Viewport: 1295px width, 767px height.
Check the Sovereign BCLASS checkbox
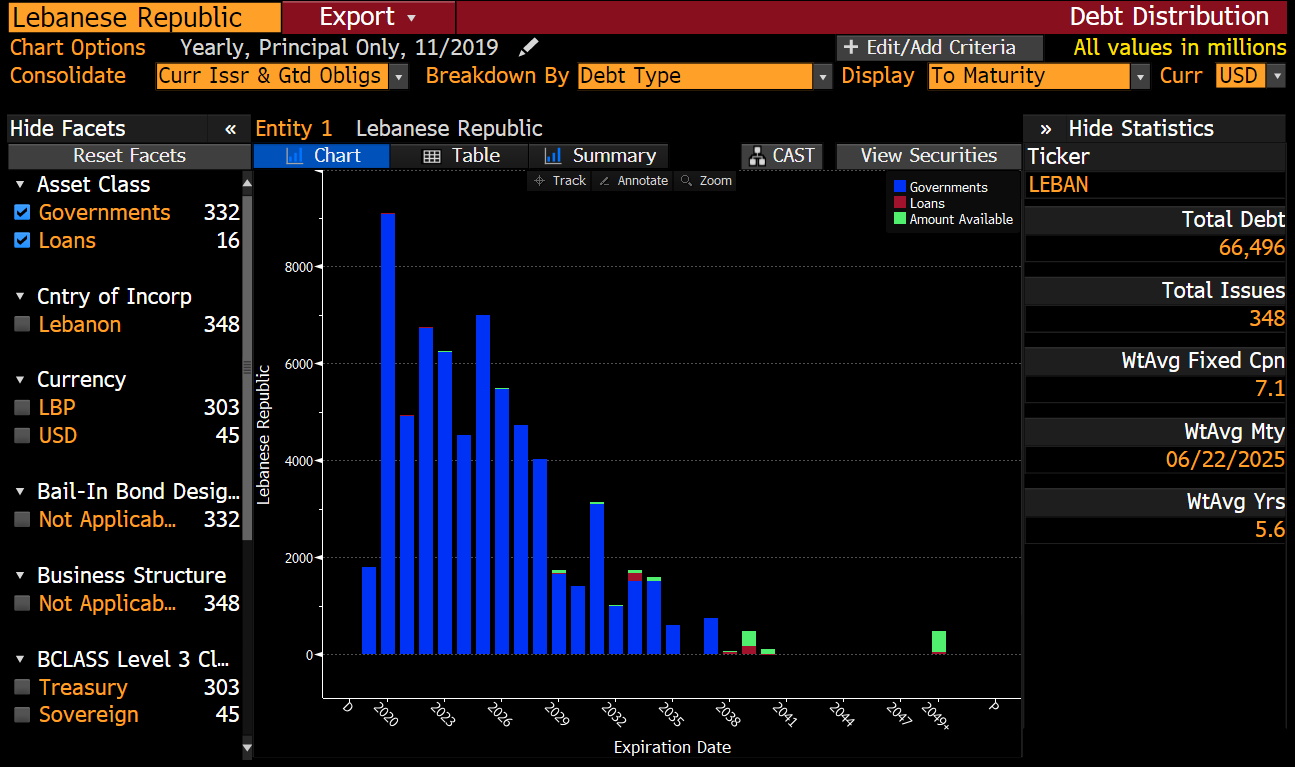coord(22,714)
